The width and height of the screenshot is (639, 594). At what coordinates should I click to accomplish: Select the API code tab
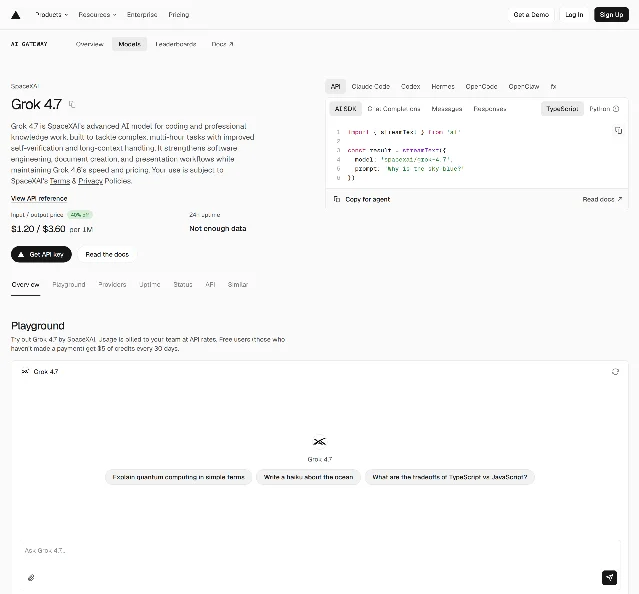[x=335, y=86]
